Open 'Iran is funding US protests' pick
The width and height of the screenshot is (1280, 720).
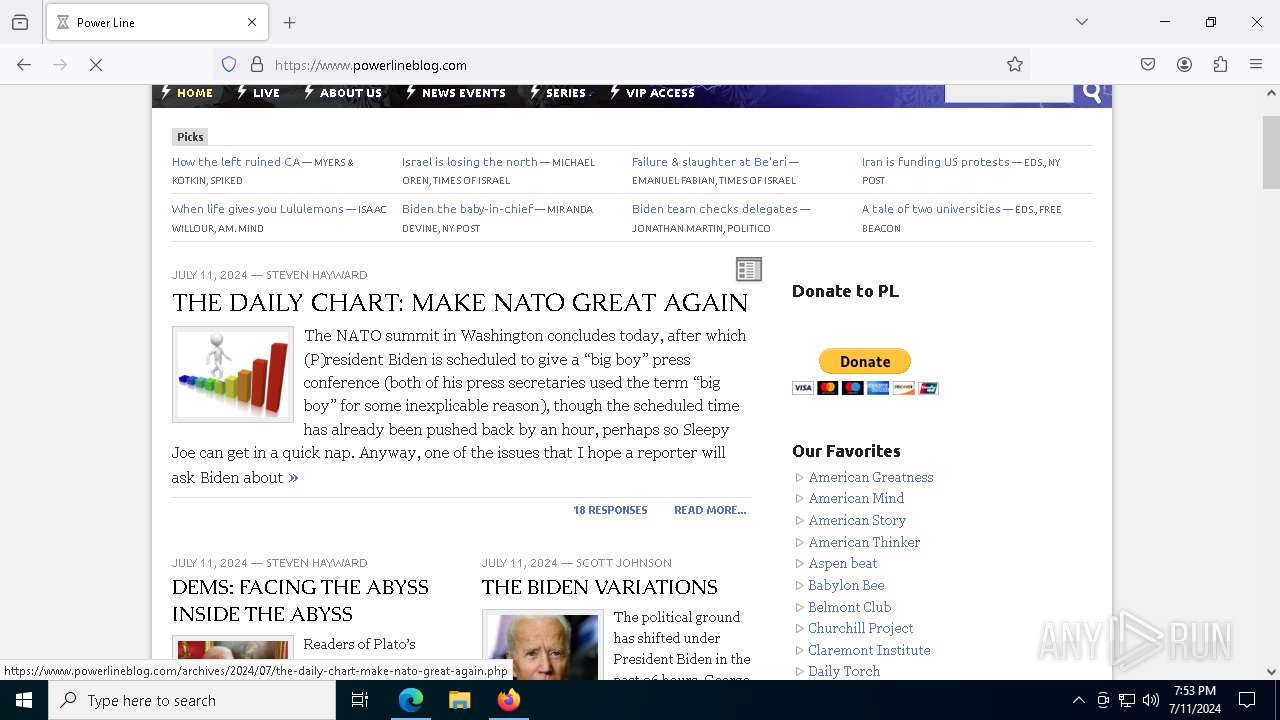point(935,162)
